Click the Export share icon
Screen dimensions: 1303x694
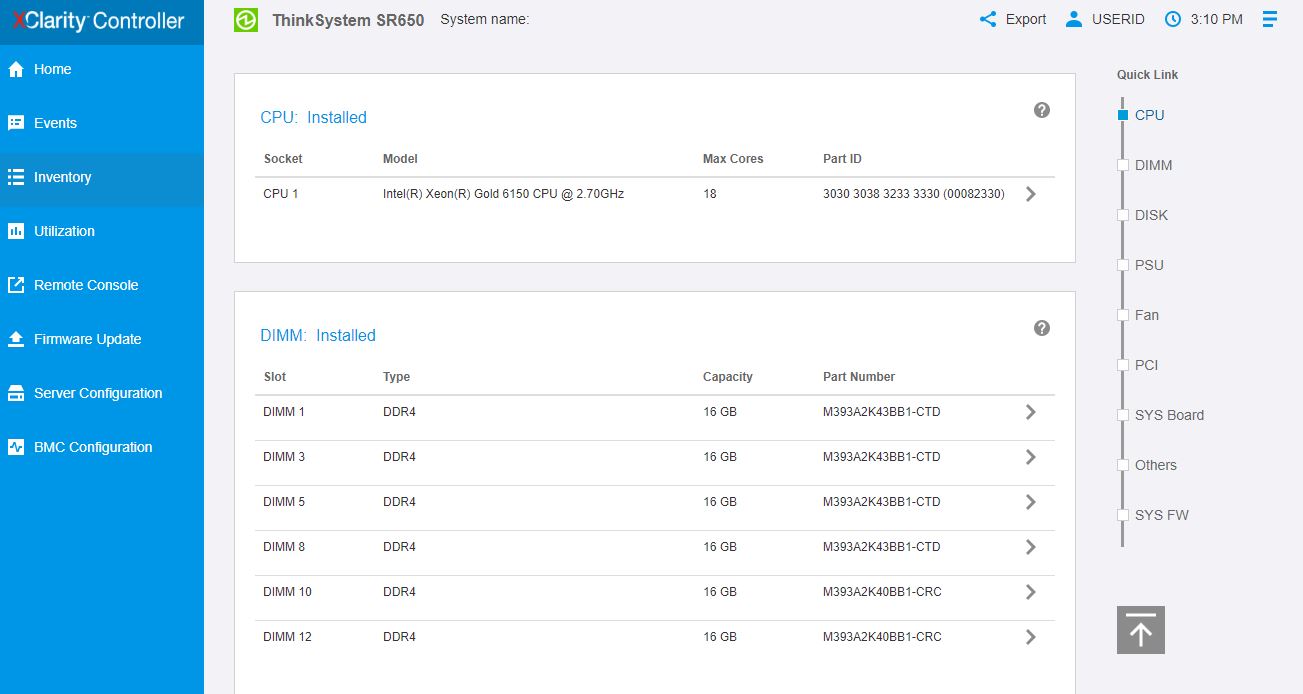click(x=988, y=19)
